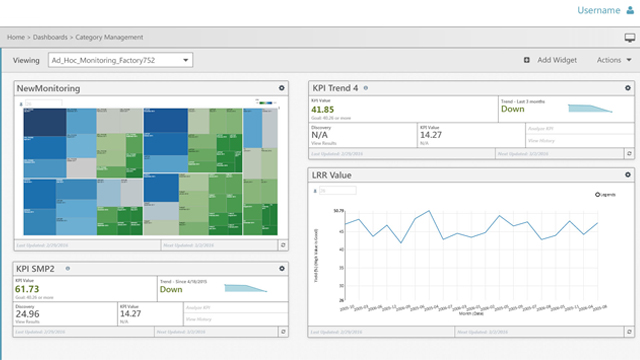
Task: Open NewMonitoring widget settings gear
Action: pyautogui.click(x=282, y=88)
